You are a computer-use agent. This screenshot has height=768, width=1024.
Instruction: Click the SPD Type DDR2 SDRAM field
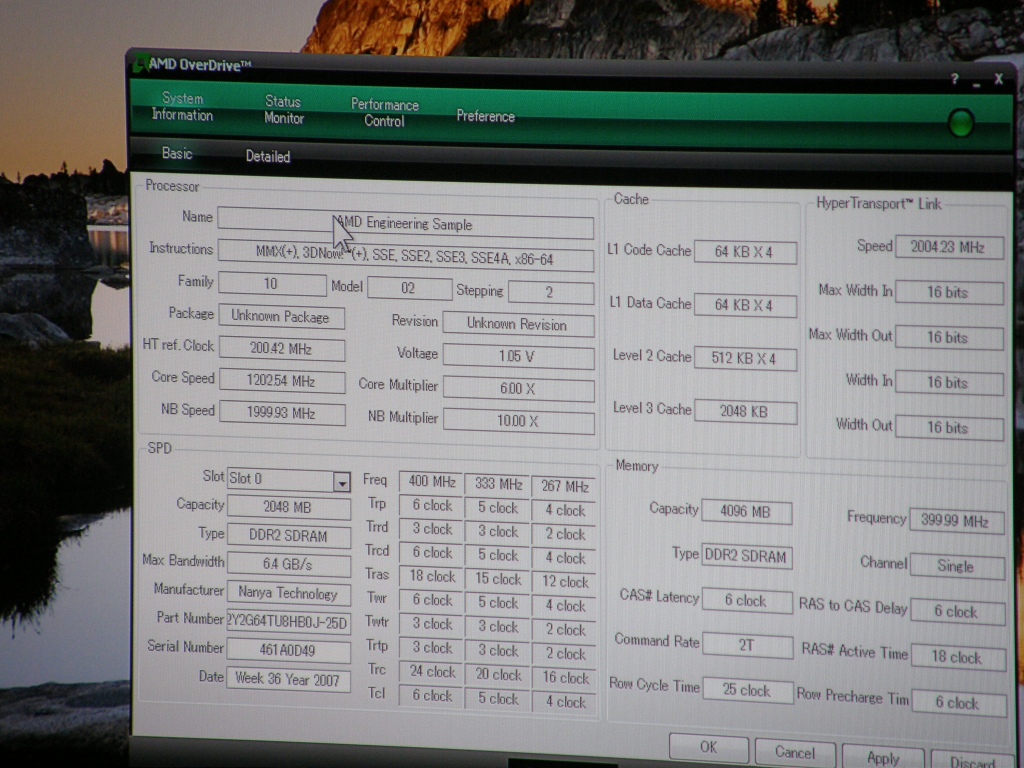point(288,536)
